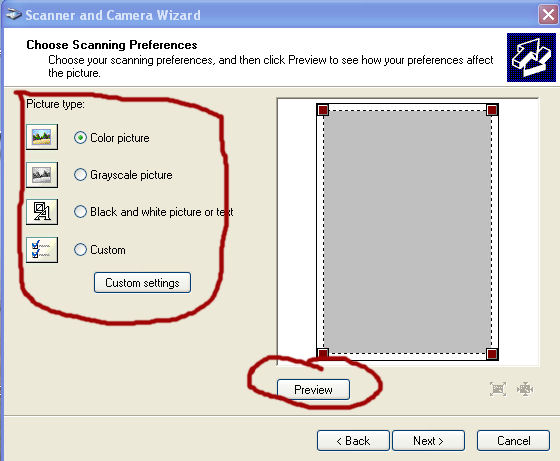Choose Black and white picture or text
The width and height of the screenshot is (560, 461).
(80, 212)
